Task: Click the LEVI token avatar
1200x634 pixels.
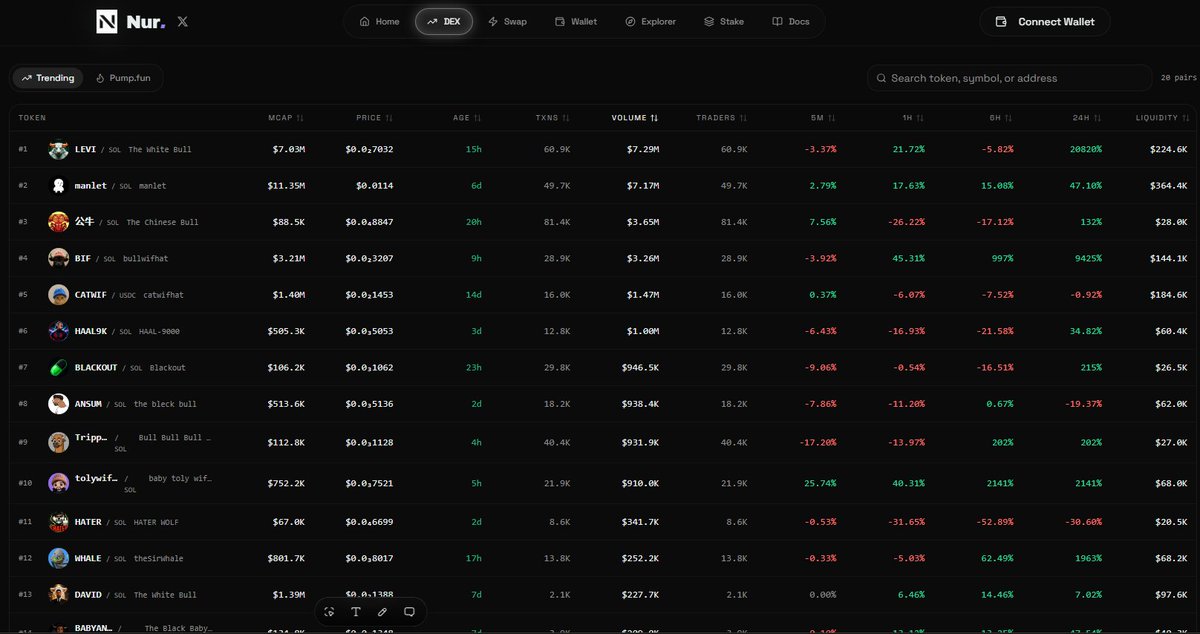Action: pyautogui.click(x=58, y=149)
